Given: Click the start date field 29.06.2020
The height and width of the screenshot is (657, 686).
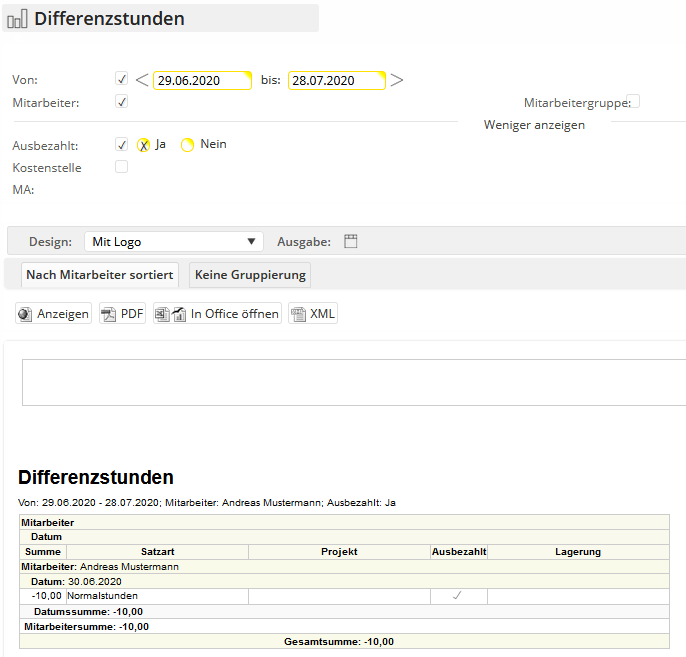Looking at the screenshot, I should (200, 81).
